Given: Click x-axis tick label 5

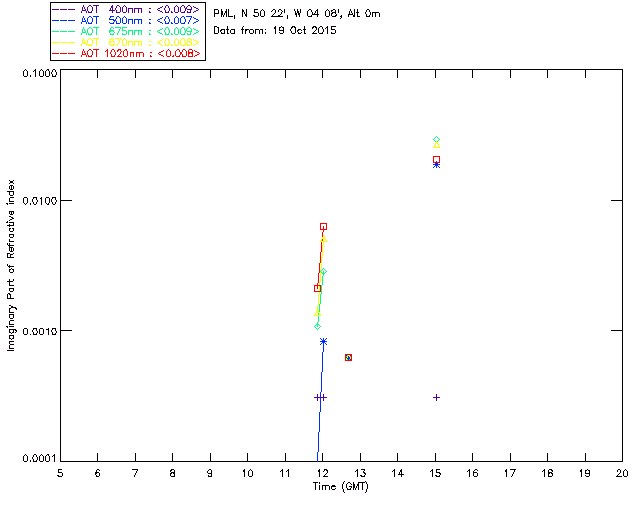Looking at the screenshot, I should pos(60,473).
